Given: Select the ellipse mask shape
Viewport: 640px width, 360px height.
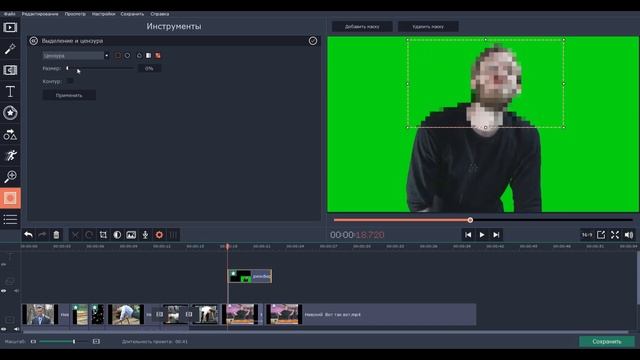Looking at the screenshot, I should pos(127,56).
